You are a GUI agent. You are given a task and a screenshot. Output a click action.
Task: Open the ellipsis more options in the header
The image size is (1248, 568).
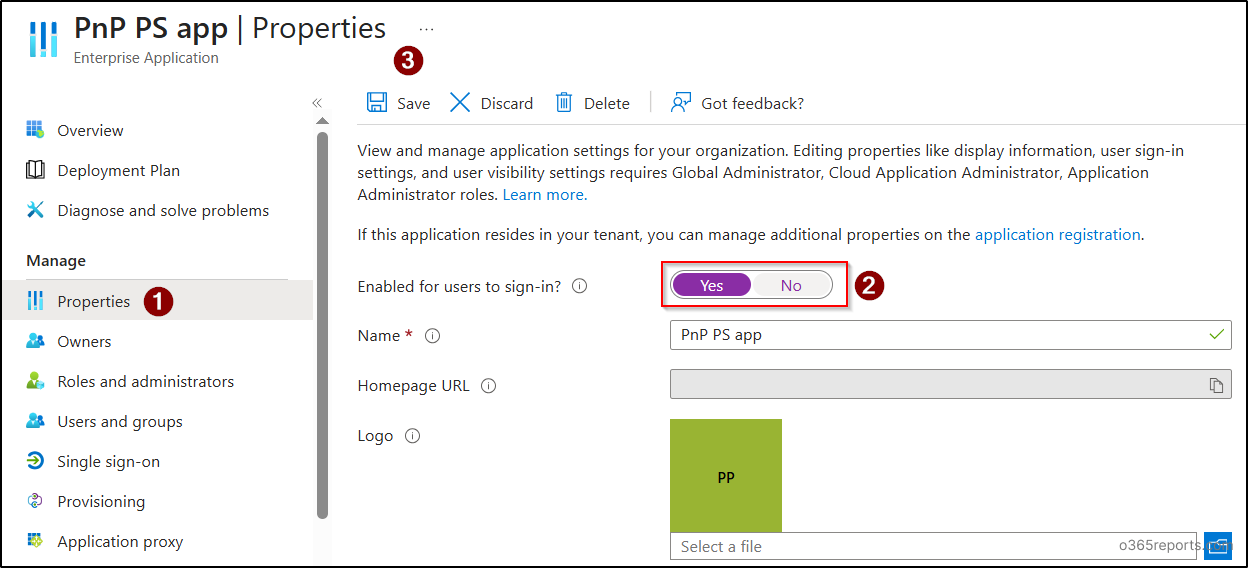point(427,30)
